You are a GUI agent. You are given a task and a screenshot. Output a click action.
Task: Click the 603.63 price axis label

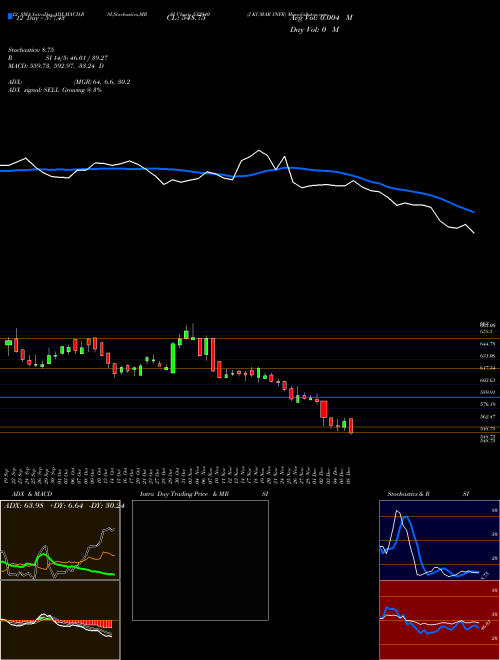point(488,380)
